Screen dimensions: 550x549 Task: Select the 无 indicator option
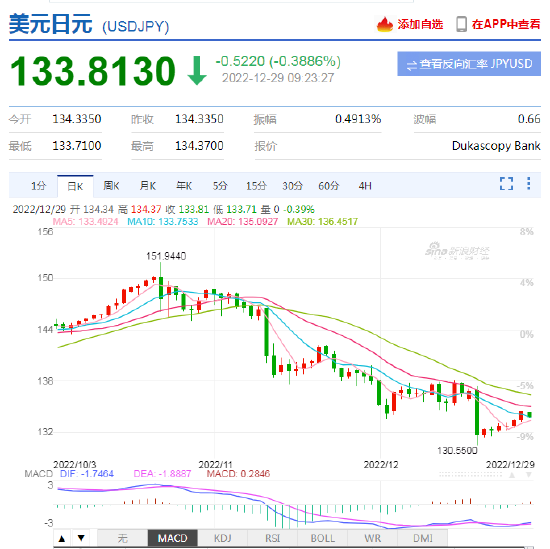point(122,538)
